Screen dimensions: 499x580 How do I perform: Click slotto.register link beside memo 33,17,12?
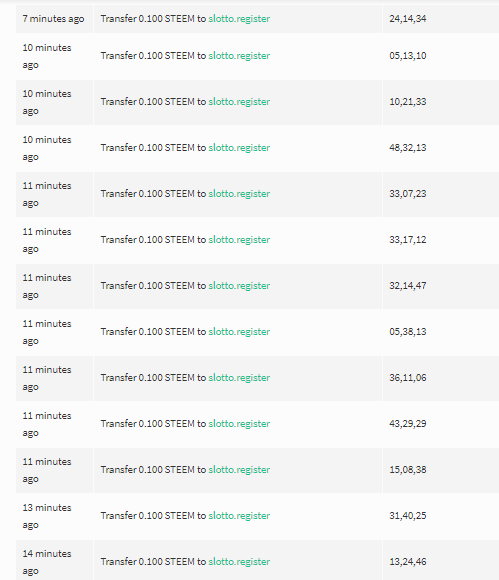[239, 240]
